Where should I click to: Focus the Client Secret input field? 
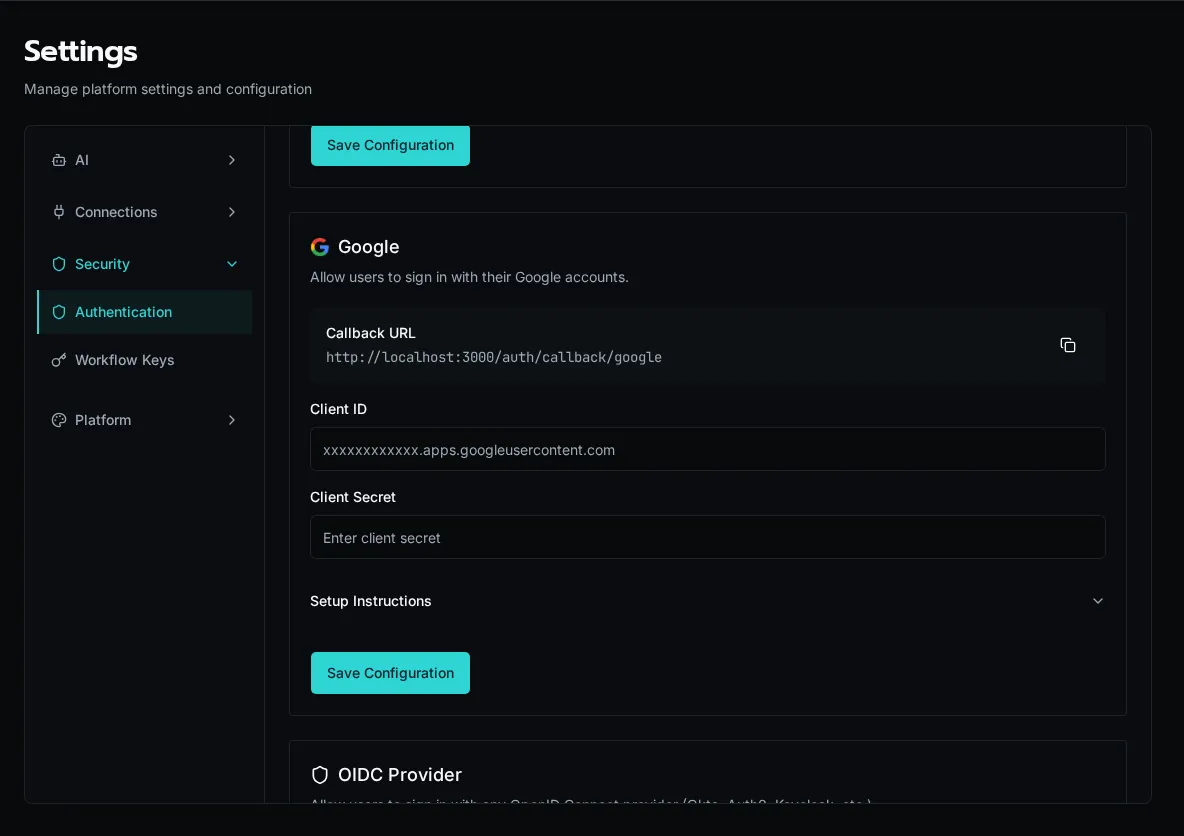point(708,537)
